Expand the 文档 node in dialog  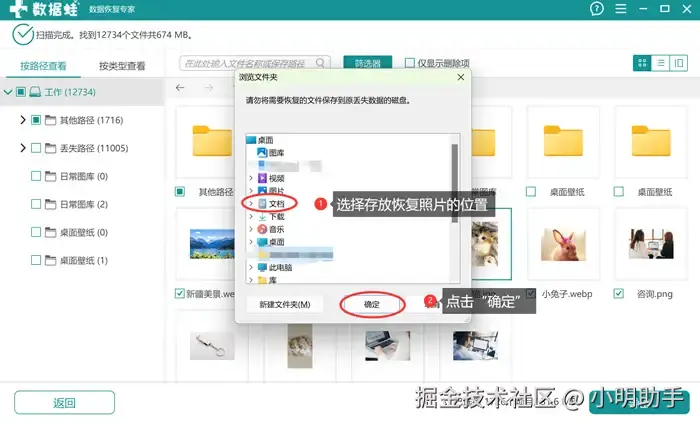[251, 204]
